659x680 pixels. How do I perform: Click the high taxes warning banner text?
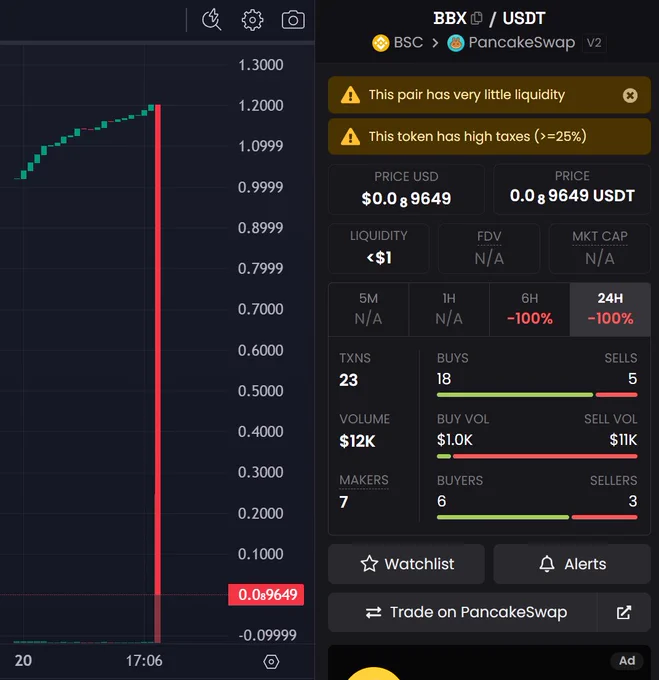coord(477,137)
